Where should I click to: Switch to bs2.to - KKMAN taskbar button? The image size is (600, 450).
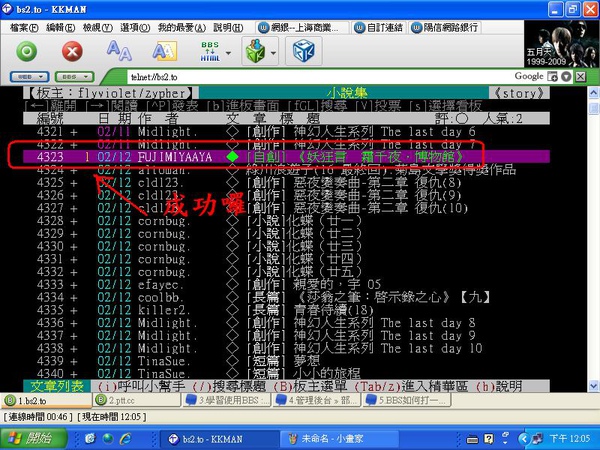pyautogui.click(x=219, y=439)
